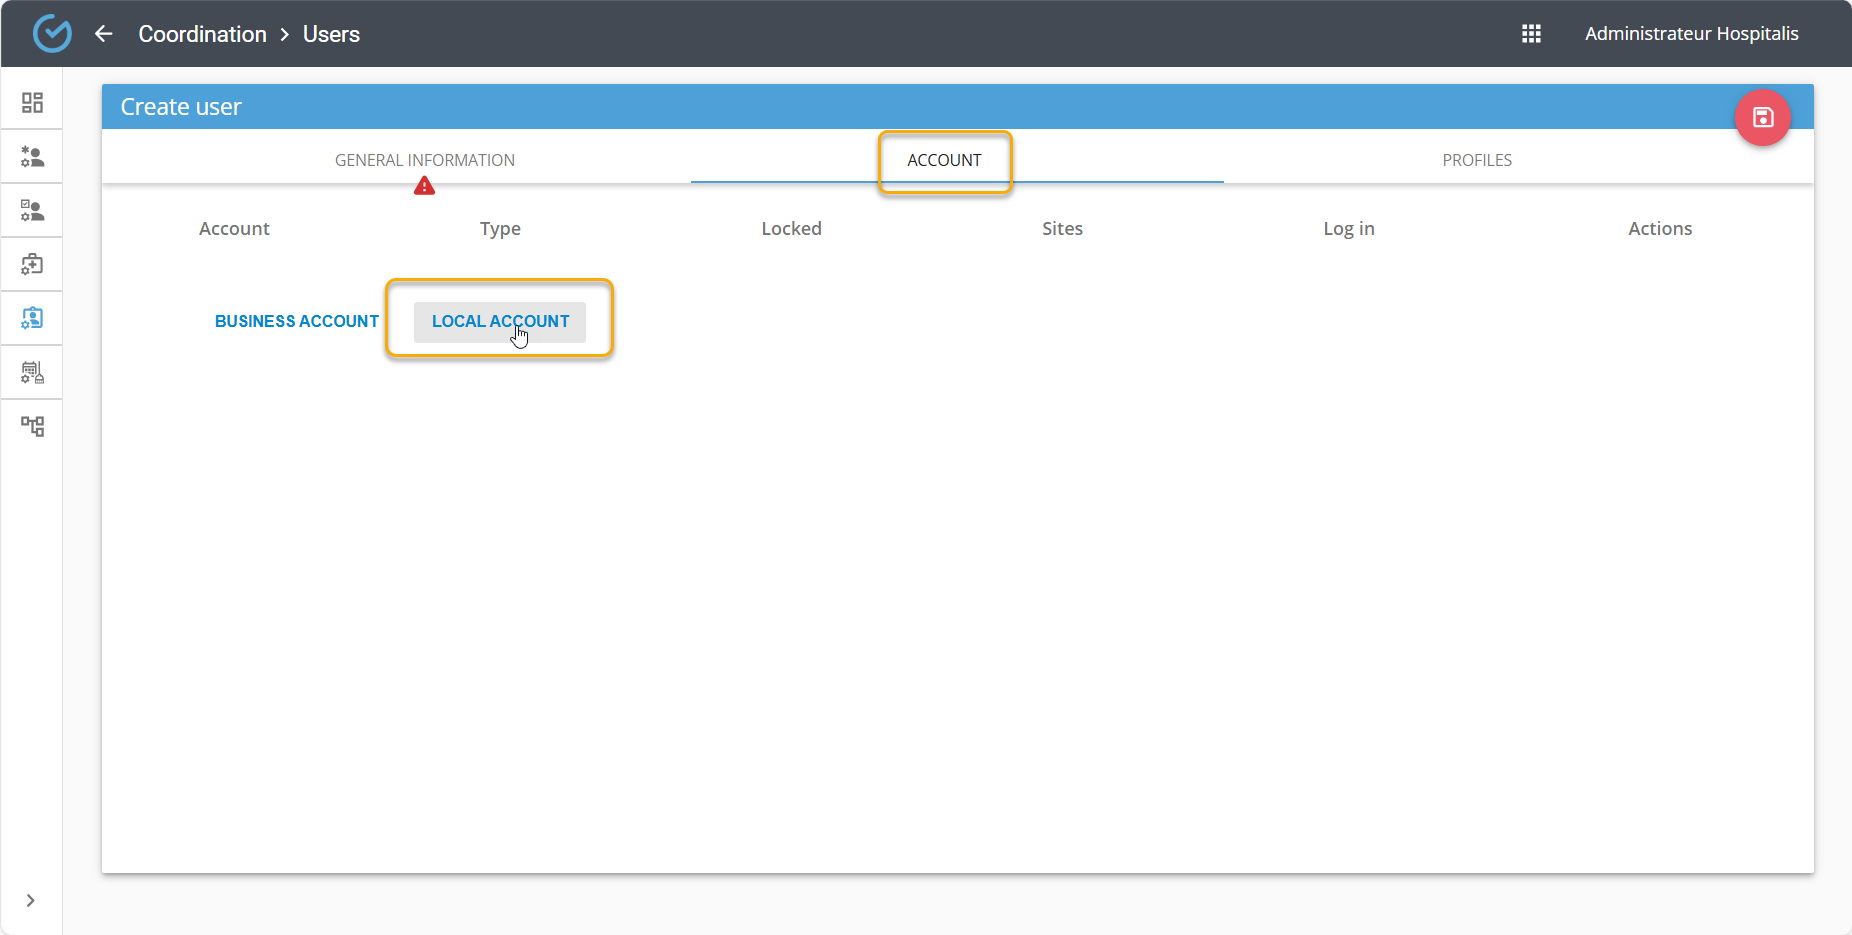This screenshot has width=1852, height=935.
Task: Click the app logo in top-left corner
Action: click(52, 34)
